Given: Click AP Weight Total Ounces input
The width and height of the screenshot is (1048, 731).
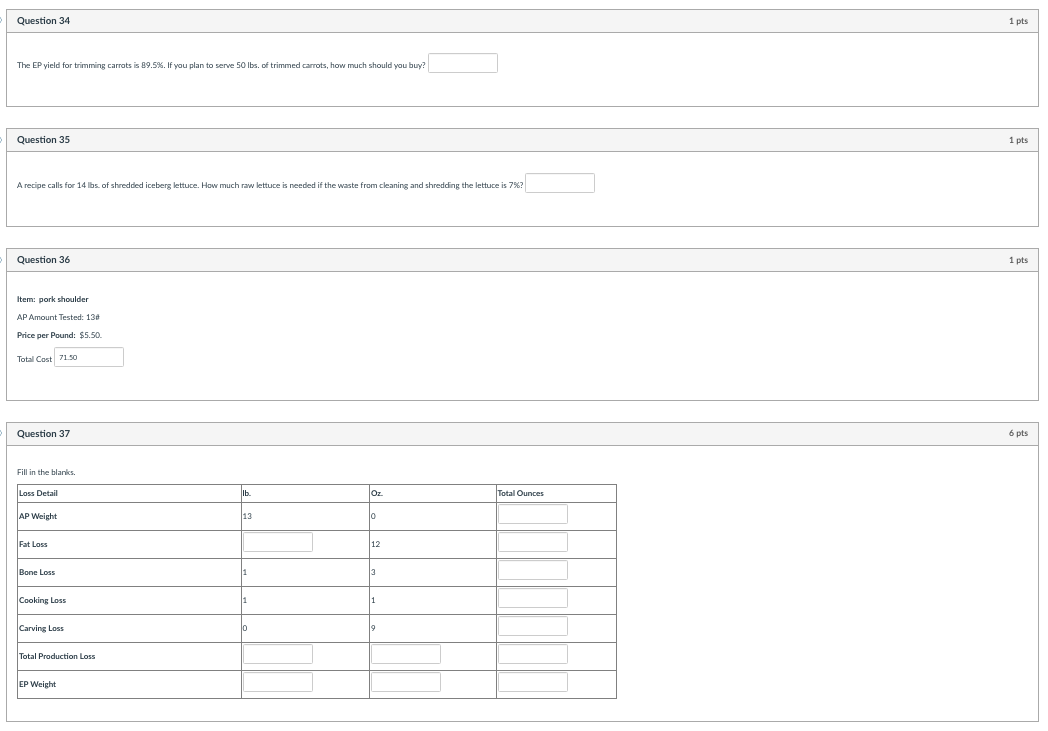Looking at the screenshot, I should 533,514.
